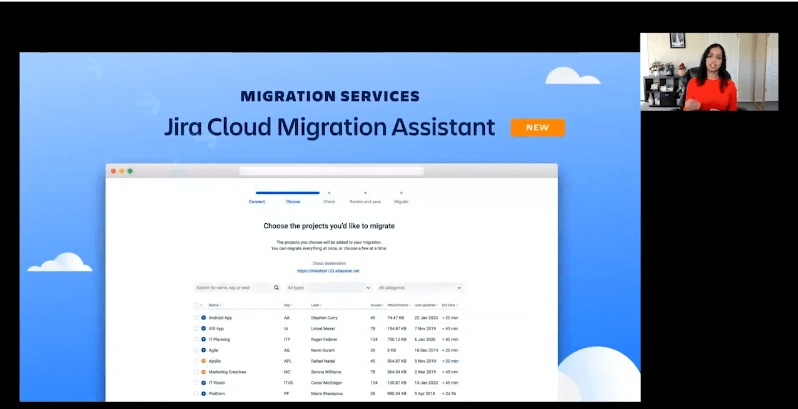Click the Marketing Creatives project icon
This screenshot has height=409, width=798.
click(x=204, y=372)
